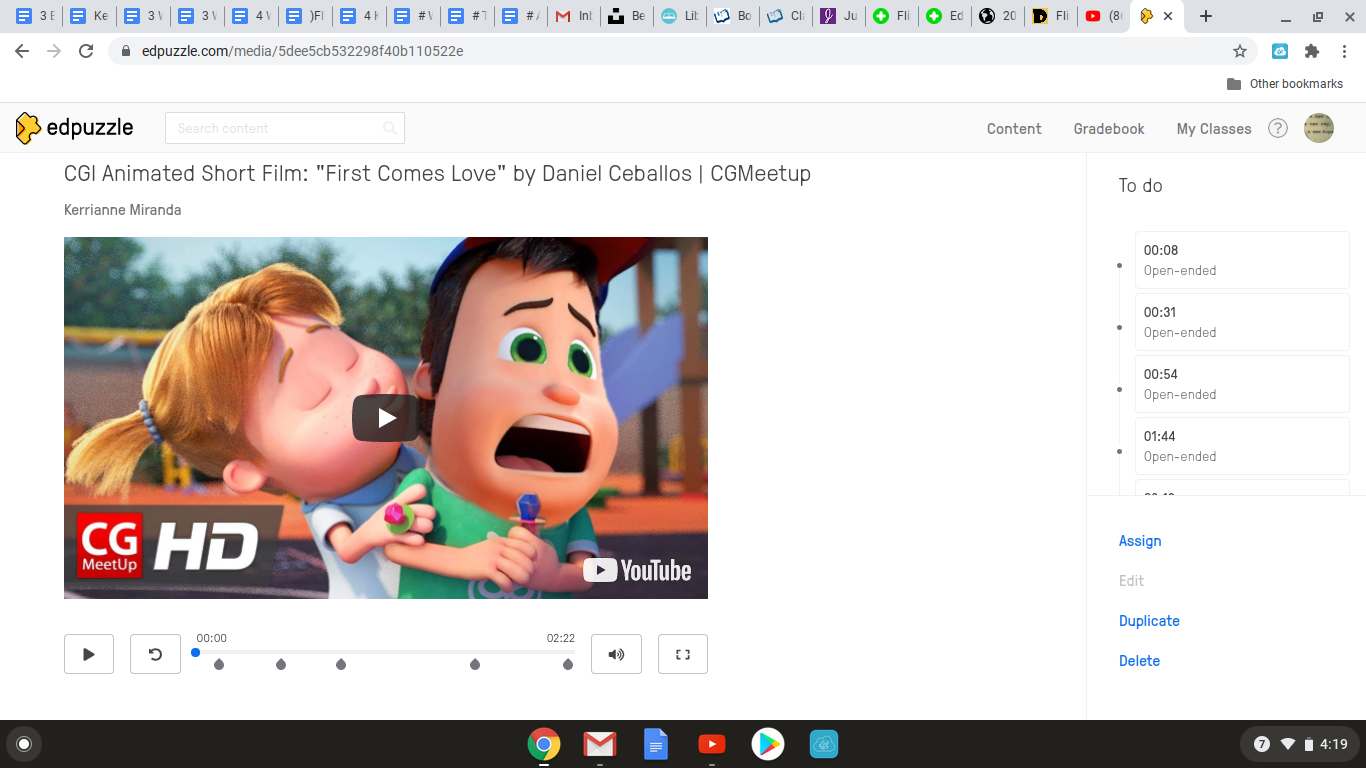The width and height of the screenshot is (1366, 768).
Task: Switch to the tab labeled "Be"
Action: [627, 16]
